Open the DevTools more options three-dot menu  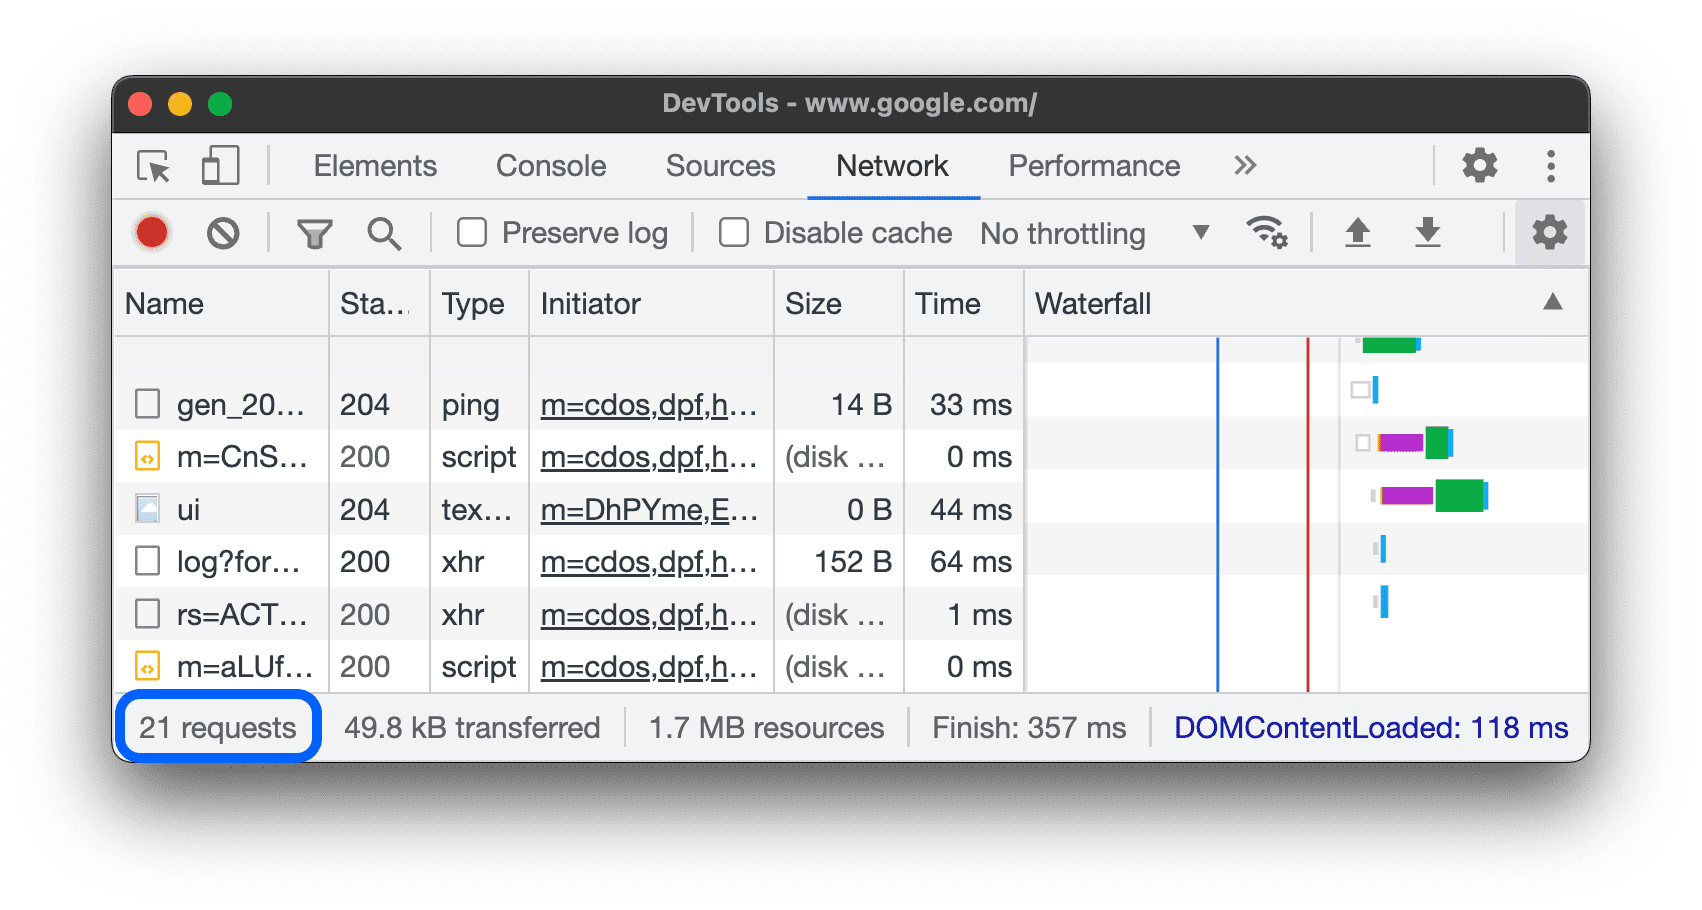point(1551,166)
